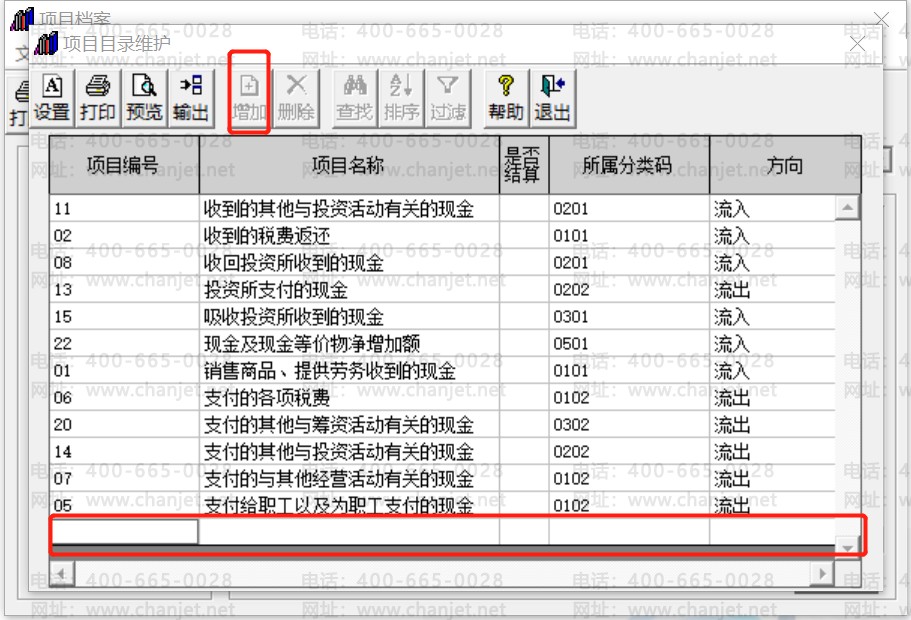Open the 过滤 (Filter) funnel icon
Screen dimensions: 911x620
click(447, 98)
